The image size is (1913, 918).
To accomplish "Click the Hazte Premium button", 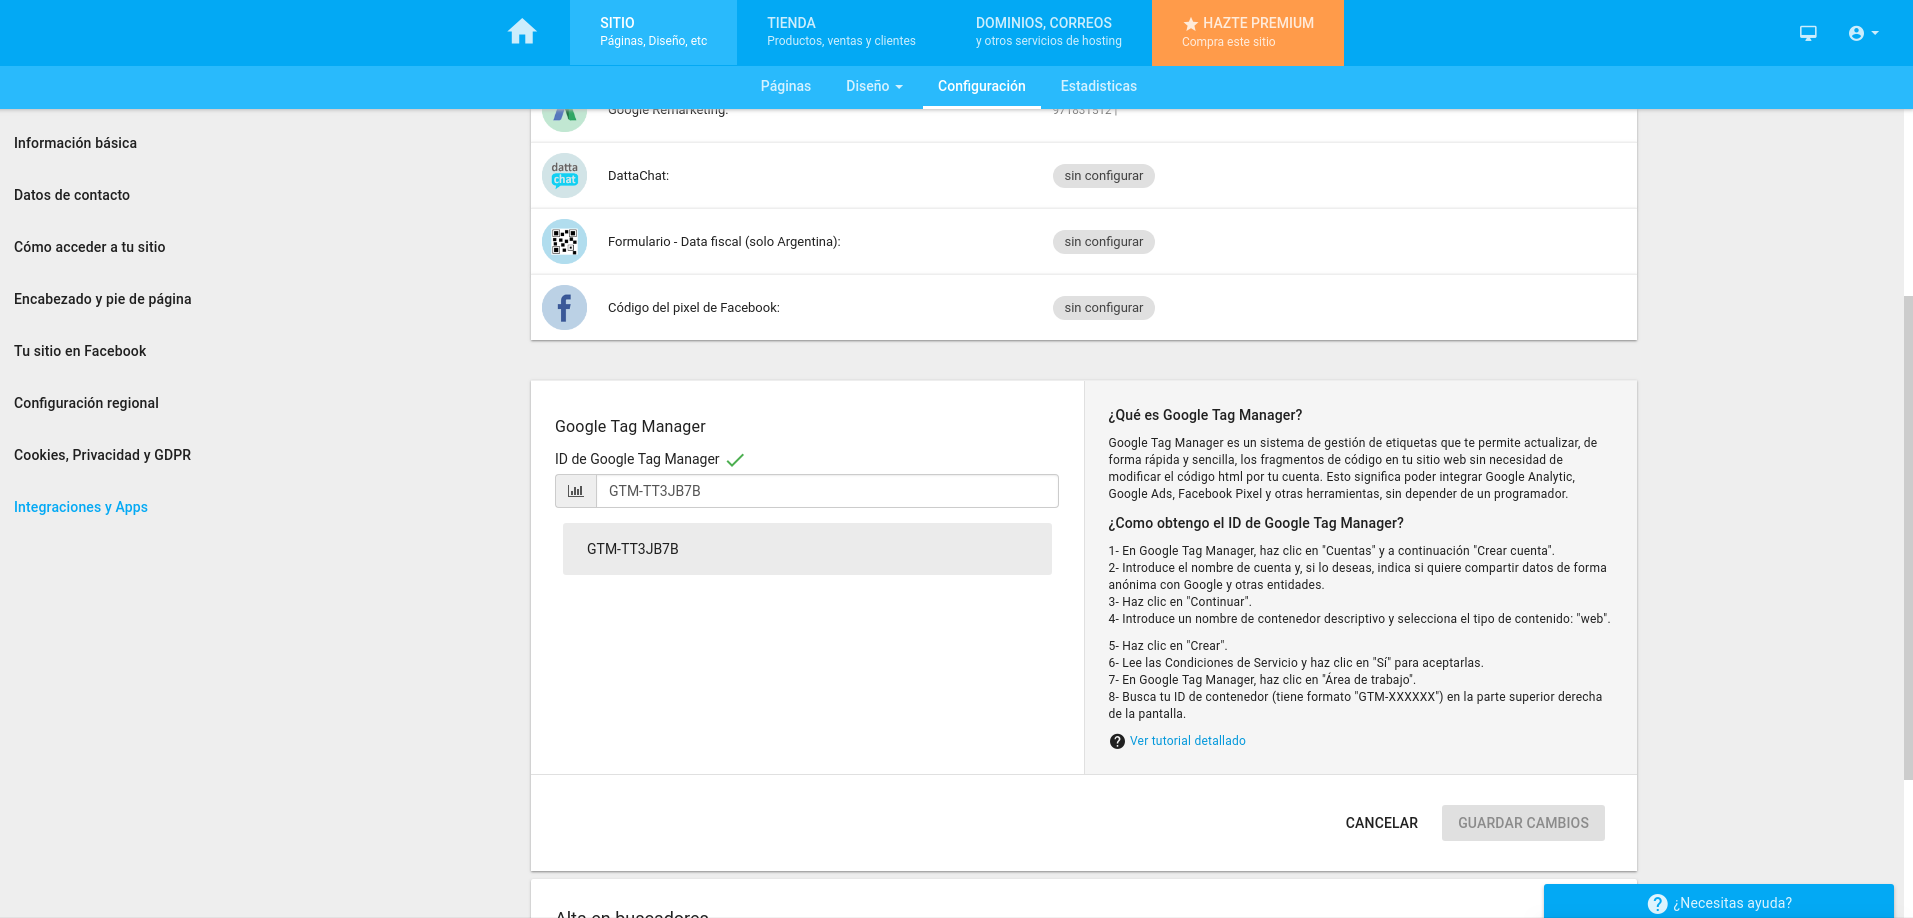I will [1247, 33].
